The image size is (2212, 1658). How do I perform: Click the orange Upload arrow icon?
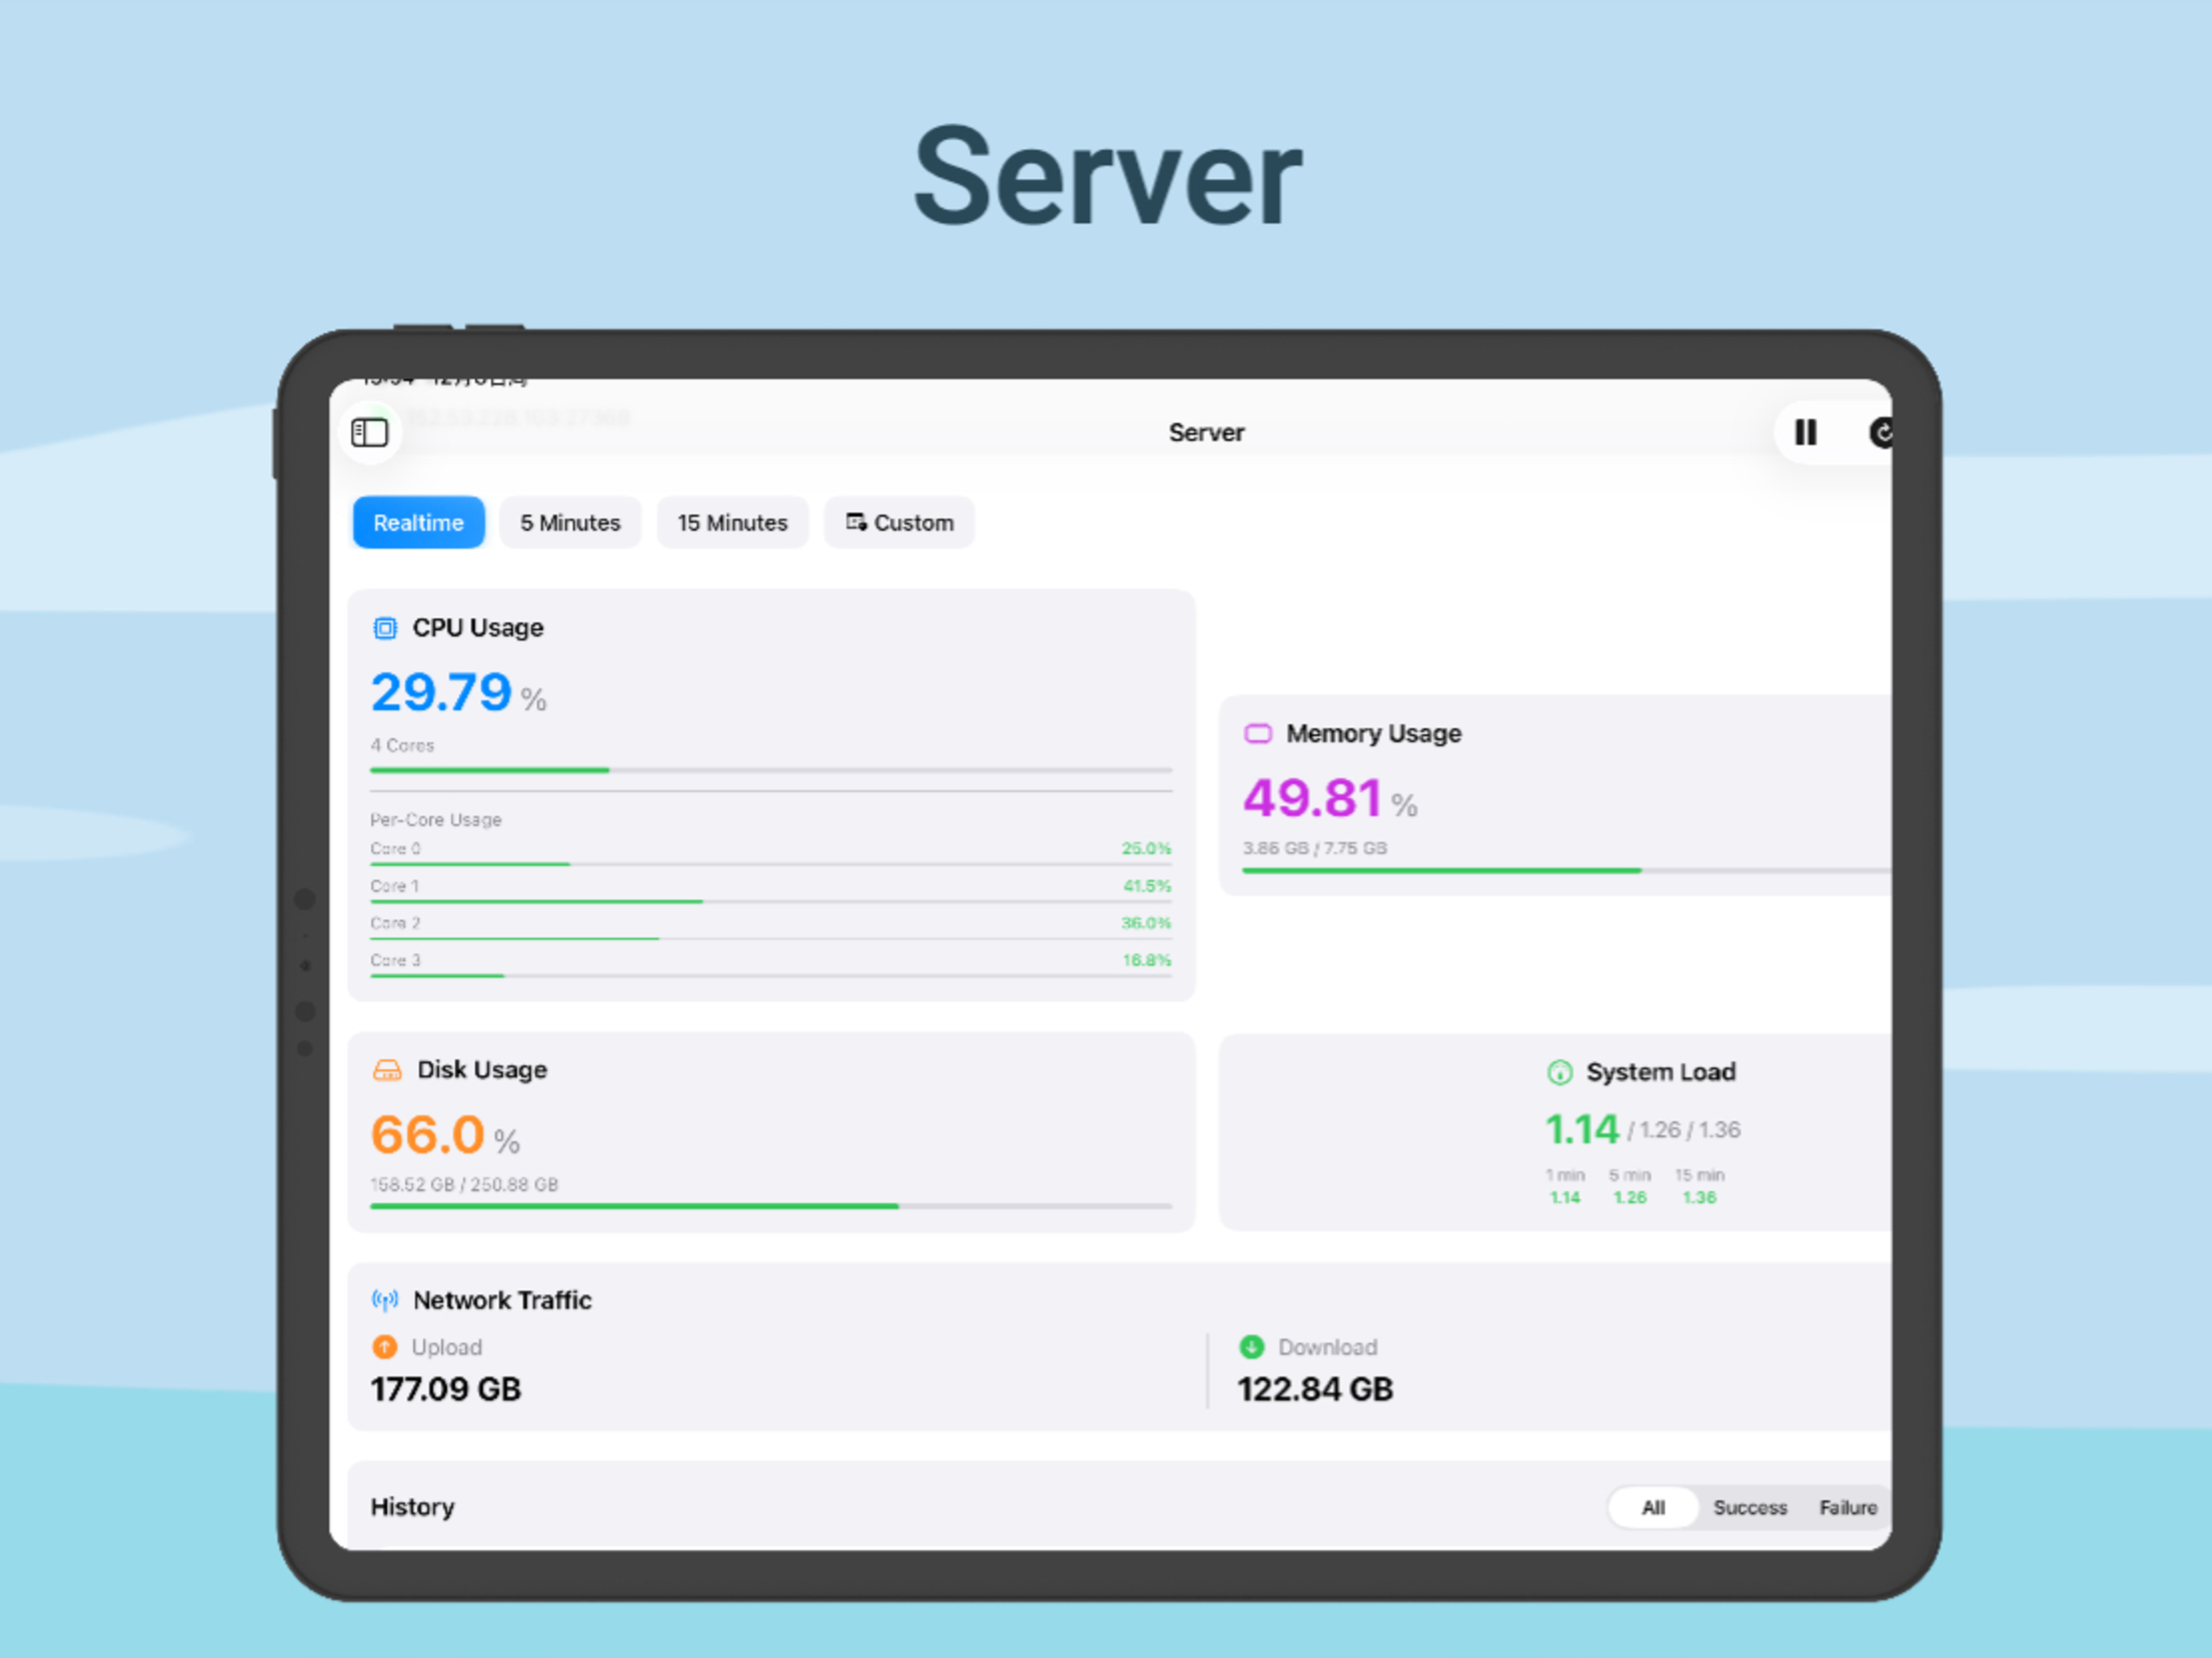384,1347
